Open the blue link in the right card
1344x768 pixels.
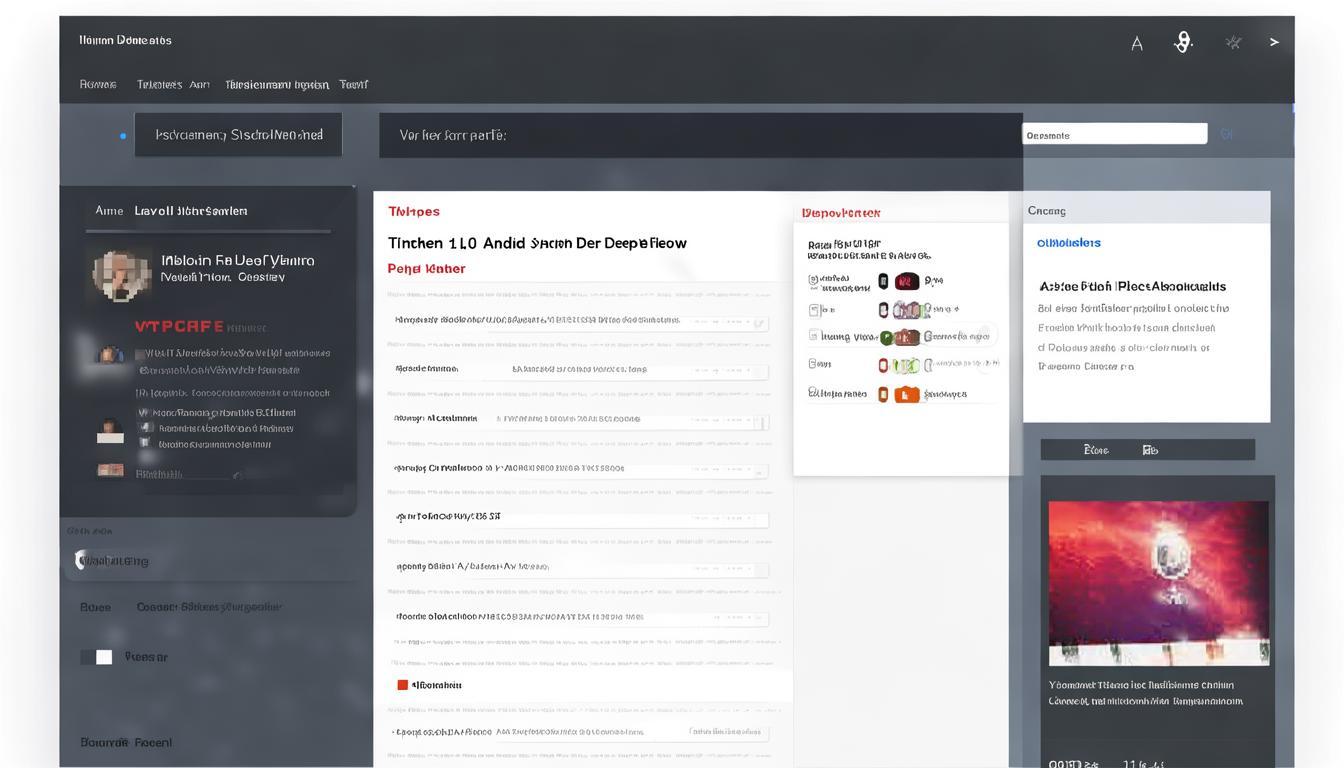tap(1068, 243)
